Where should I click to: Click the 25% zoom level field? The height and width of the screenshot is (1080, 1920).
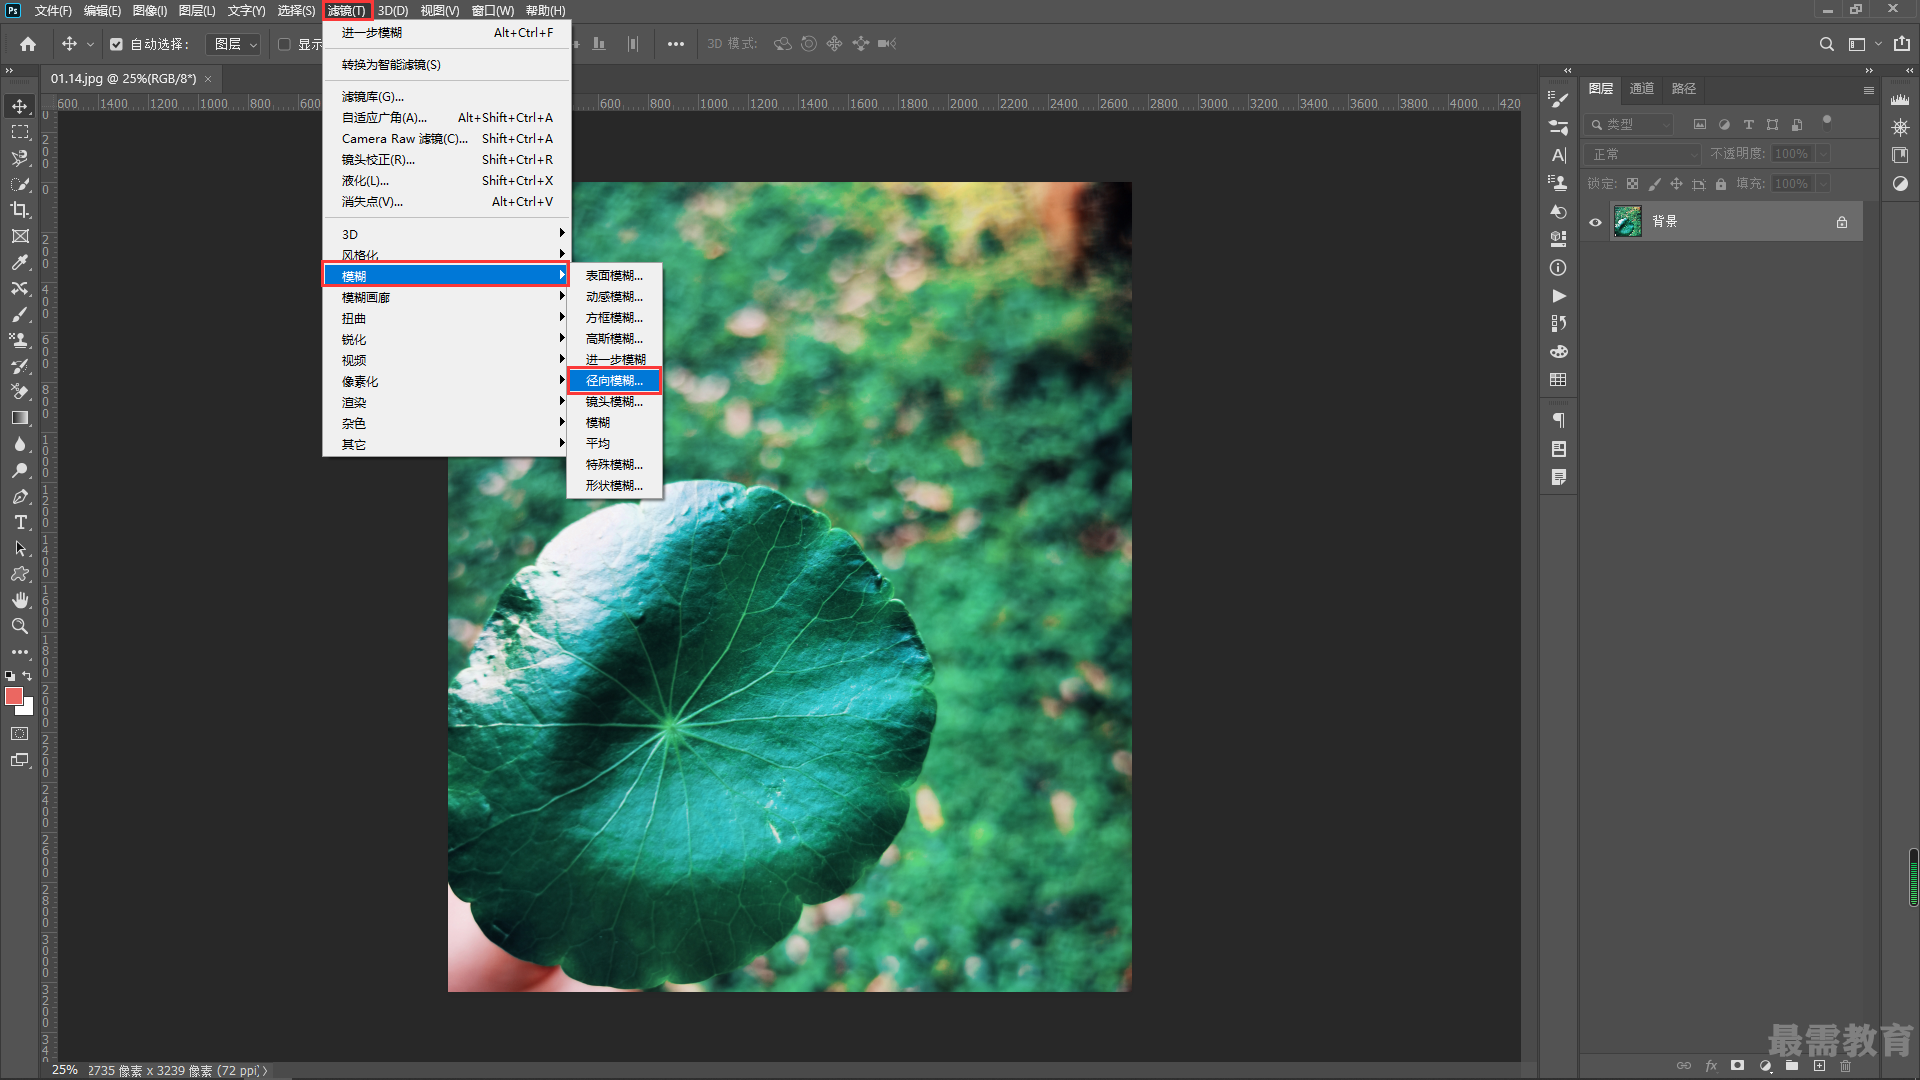(x=64, y=1070)
